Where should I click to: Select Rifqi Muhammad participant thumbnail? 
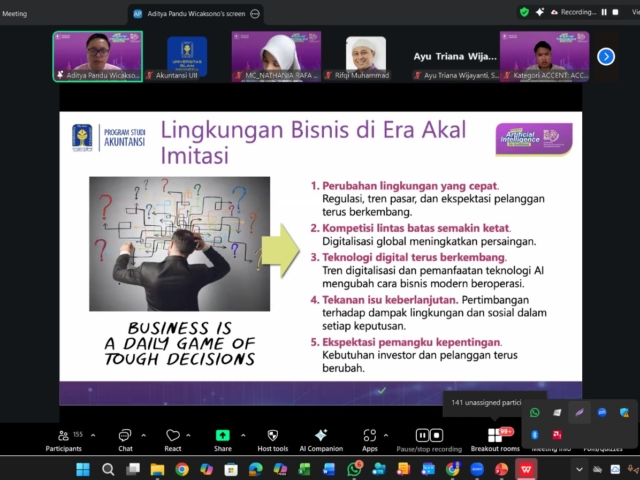366,56
